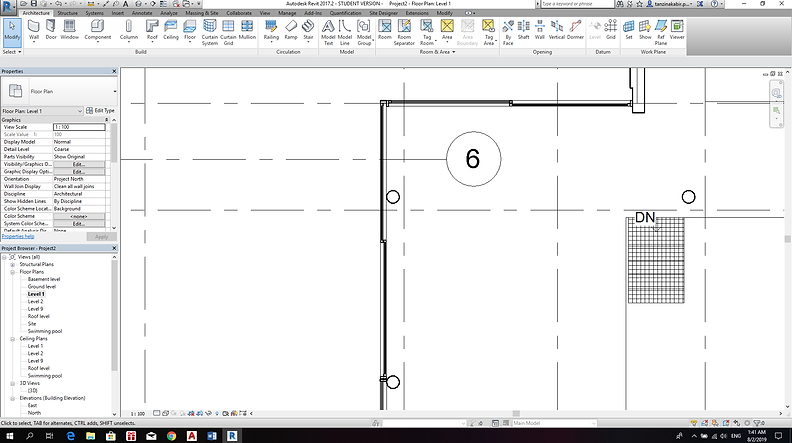The image size is (792, 443).
Task: Open the Collaborate ribbon tab
Action: pyautogui.click(x=239, y=13)
